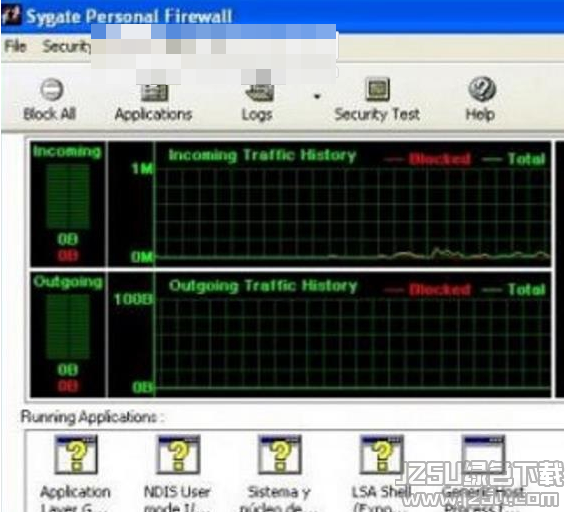Image resolution: width=565 pixels, height=512 pixels.
Task: Open the File menu
Action: pos(15,46)
